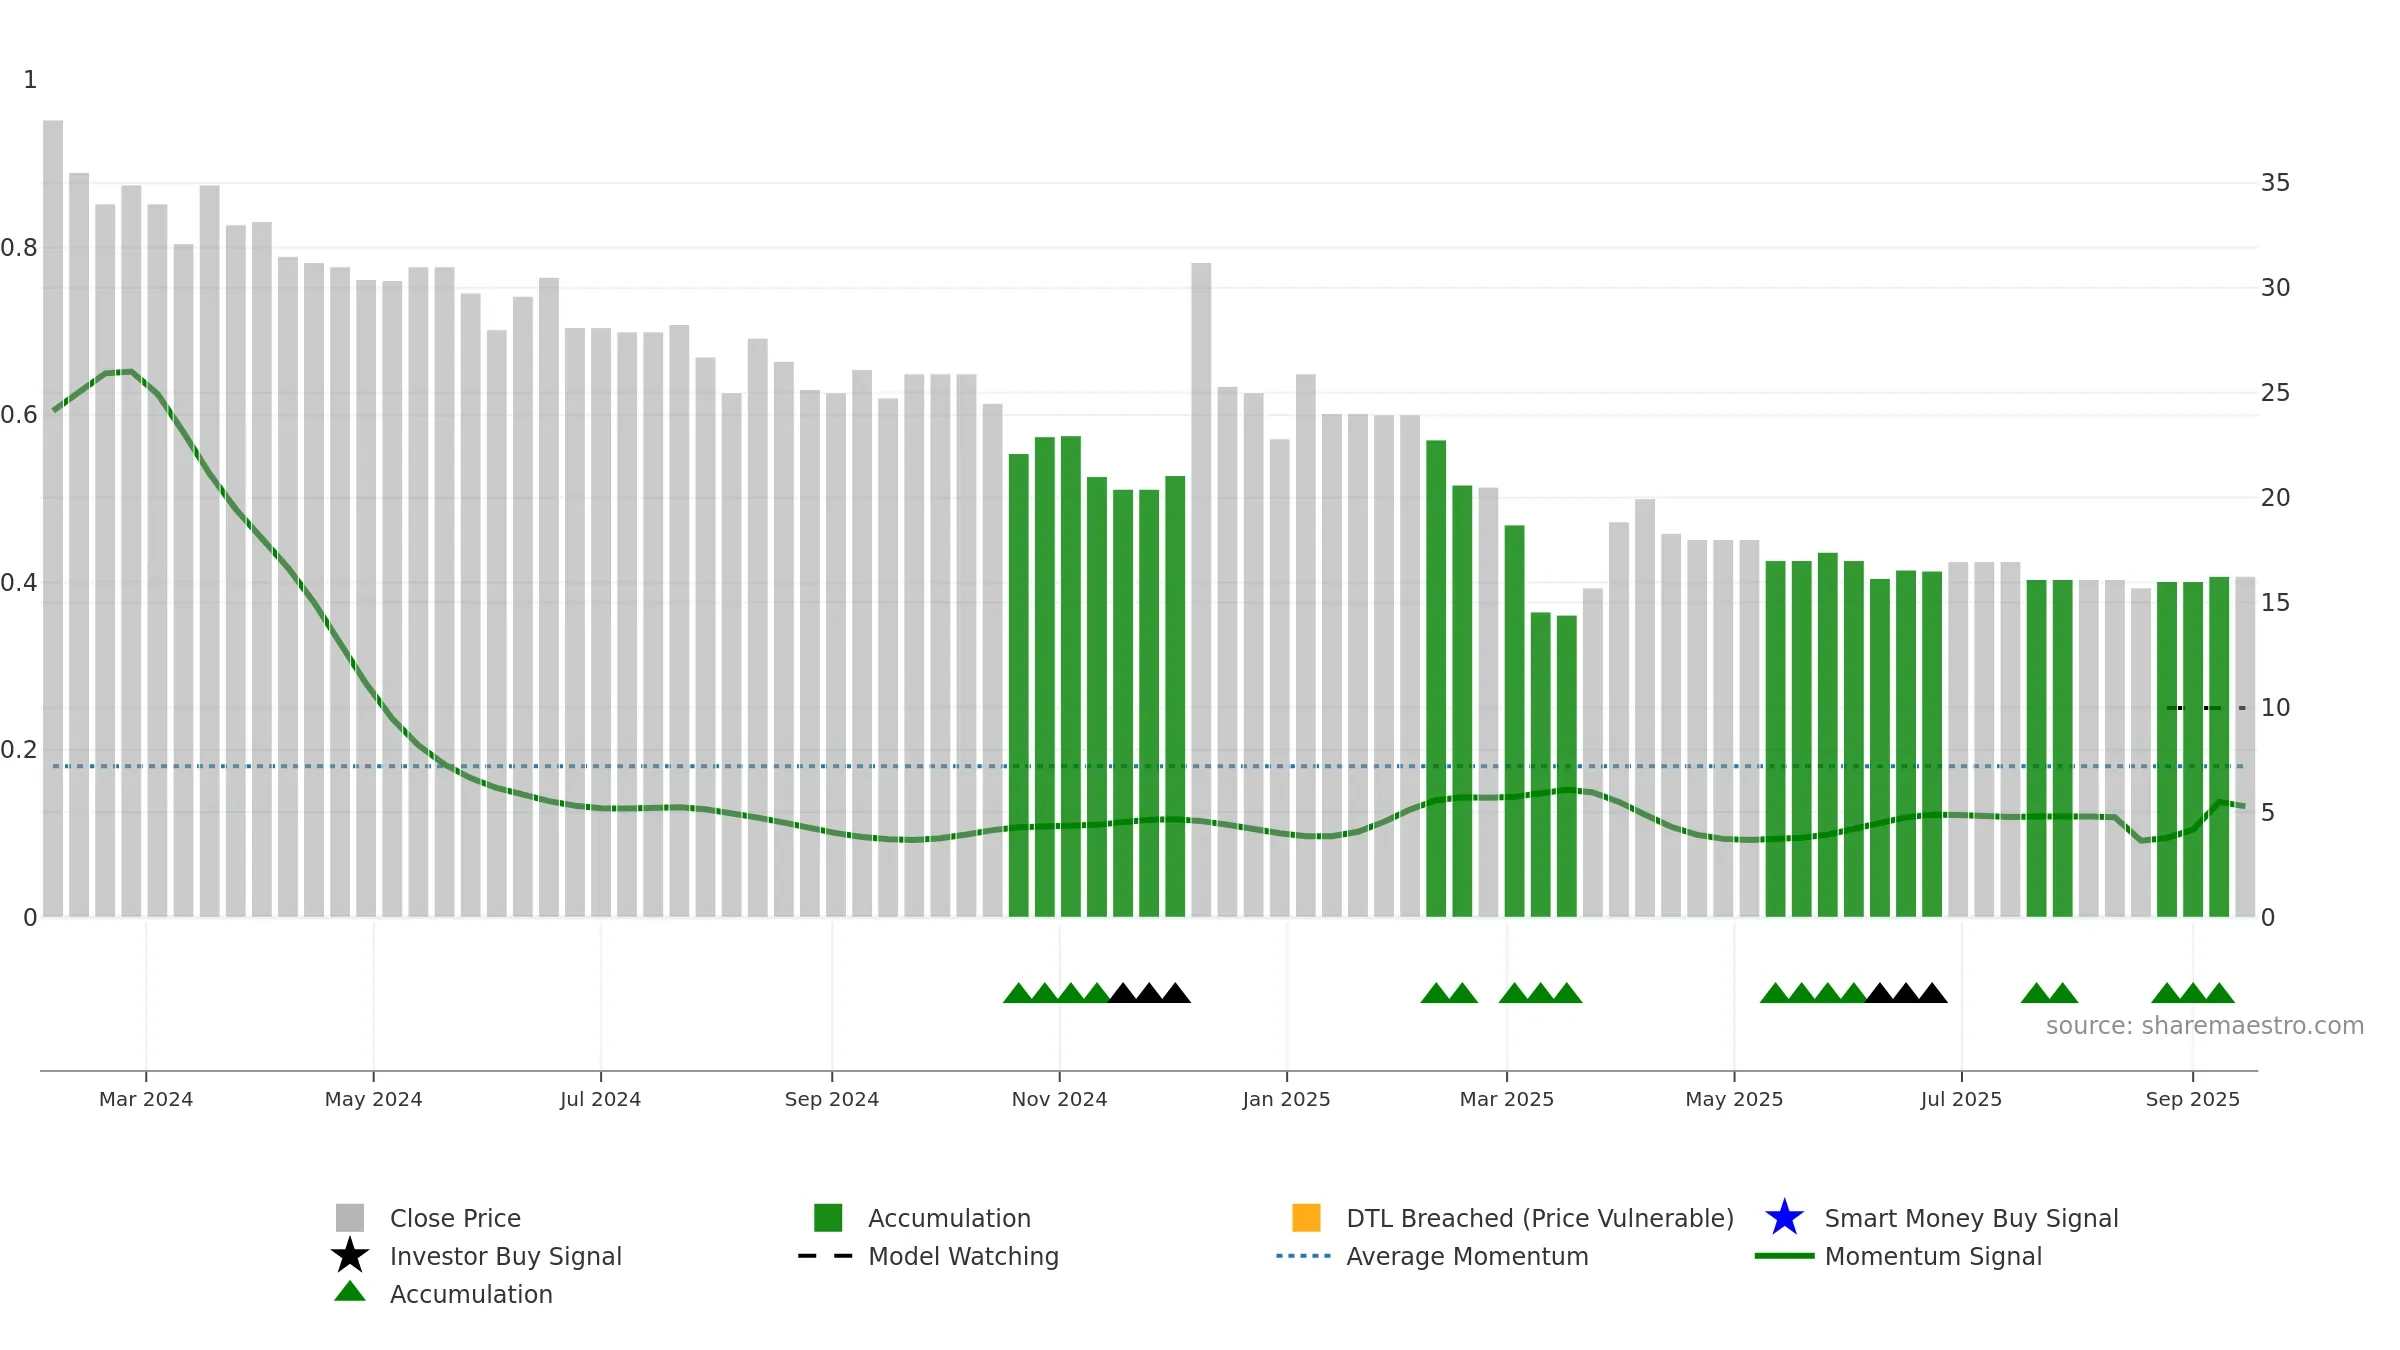Click the Jan 2025 axis label
2400x1350 pixels.
point(1286,1099)
